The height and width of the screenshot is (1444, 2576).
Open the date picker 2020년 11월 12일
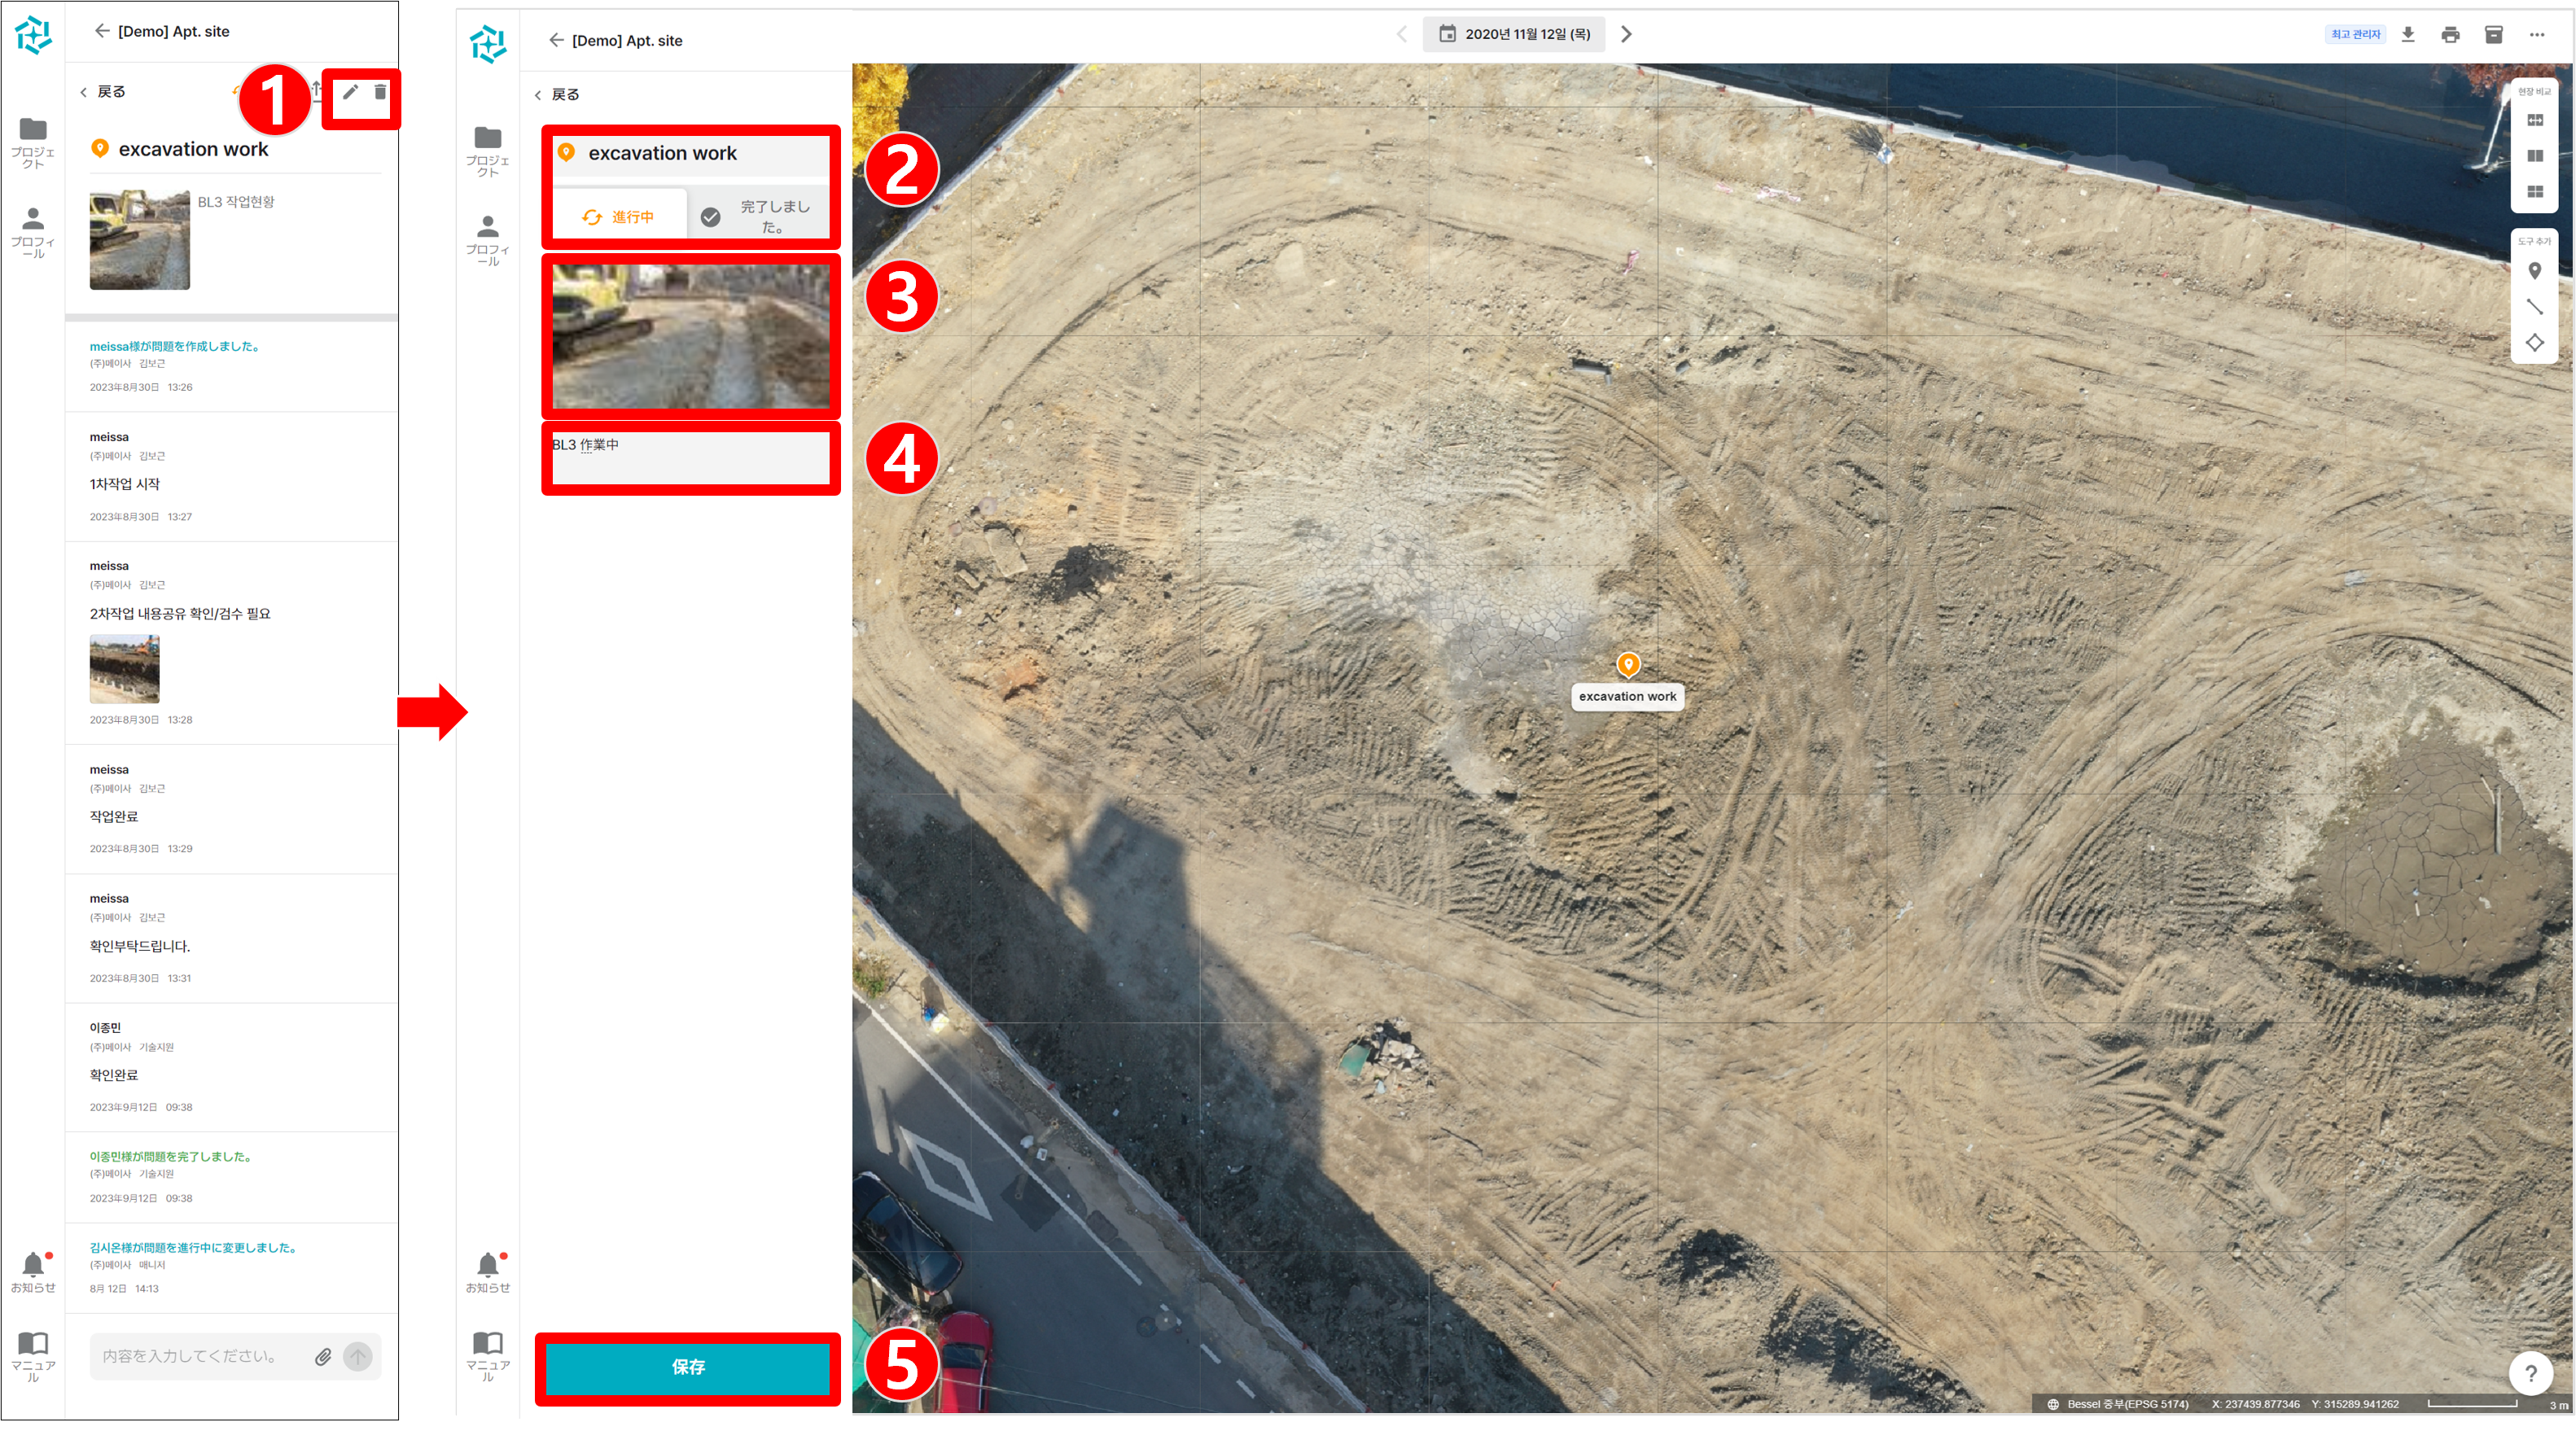1514,34
